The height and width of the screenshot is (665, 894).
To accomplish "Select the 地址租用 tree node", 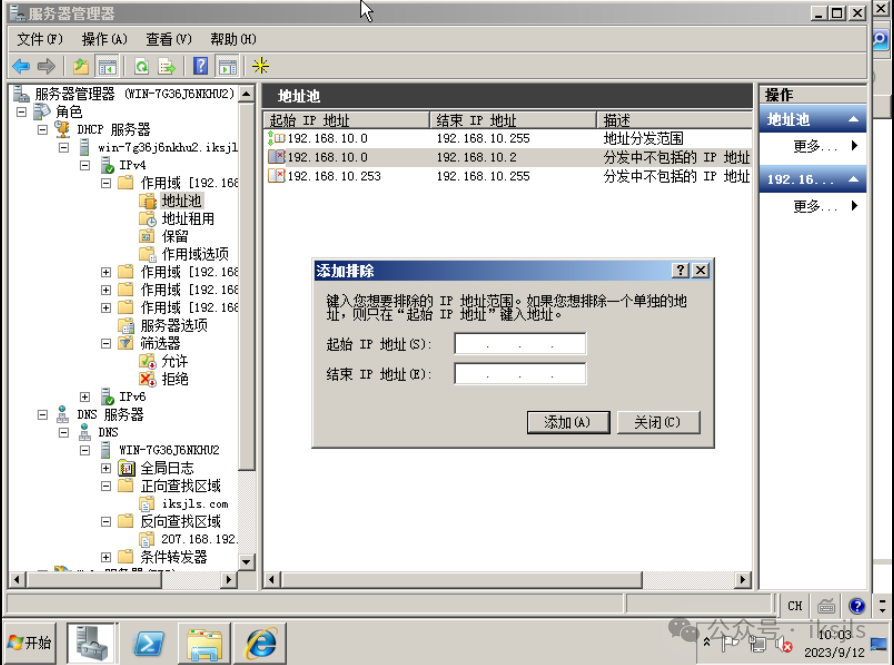I will pyautogui.click(x=188, y=219).
